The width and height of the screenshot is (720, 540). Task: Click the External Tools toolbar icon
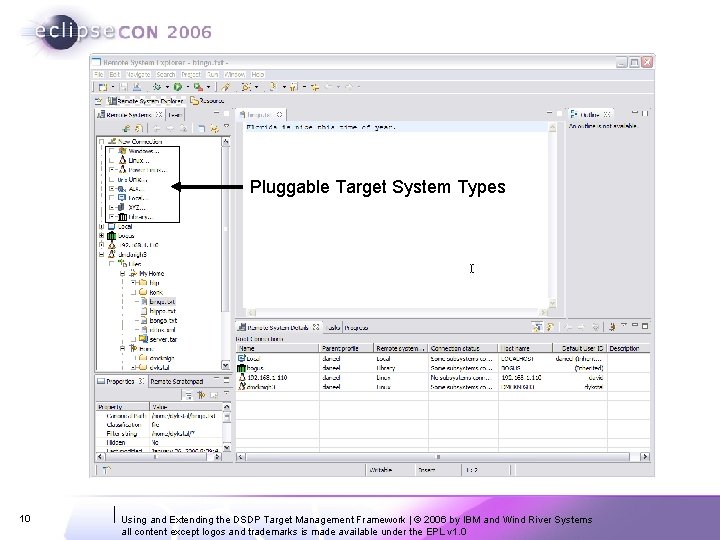(x=198, y=87)
